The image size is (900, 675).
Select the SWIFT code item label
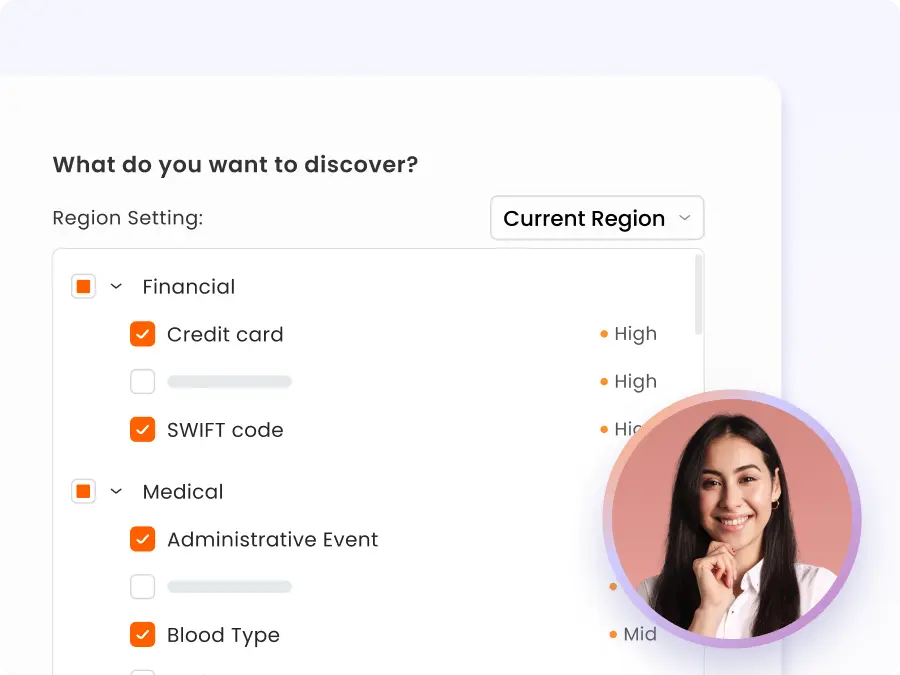(225, 430)
